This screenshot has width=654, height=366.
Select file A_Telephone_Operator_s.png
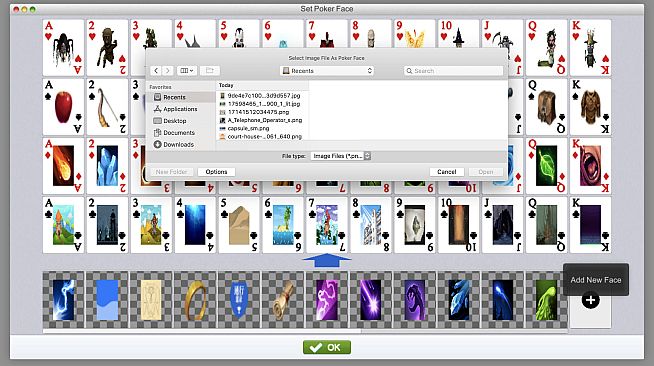click(x=263, y=120)
